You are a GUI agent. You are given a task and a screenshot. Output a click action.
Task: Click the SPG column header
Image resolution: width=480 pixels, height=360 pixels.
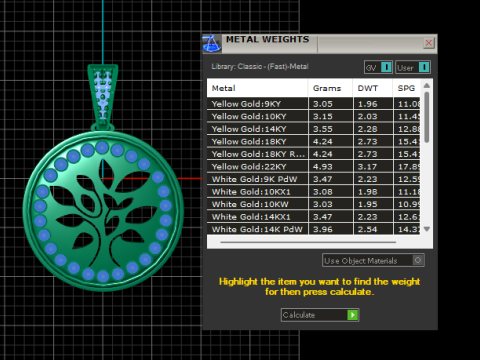(x=407, y=88)
